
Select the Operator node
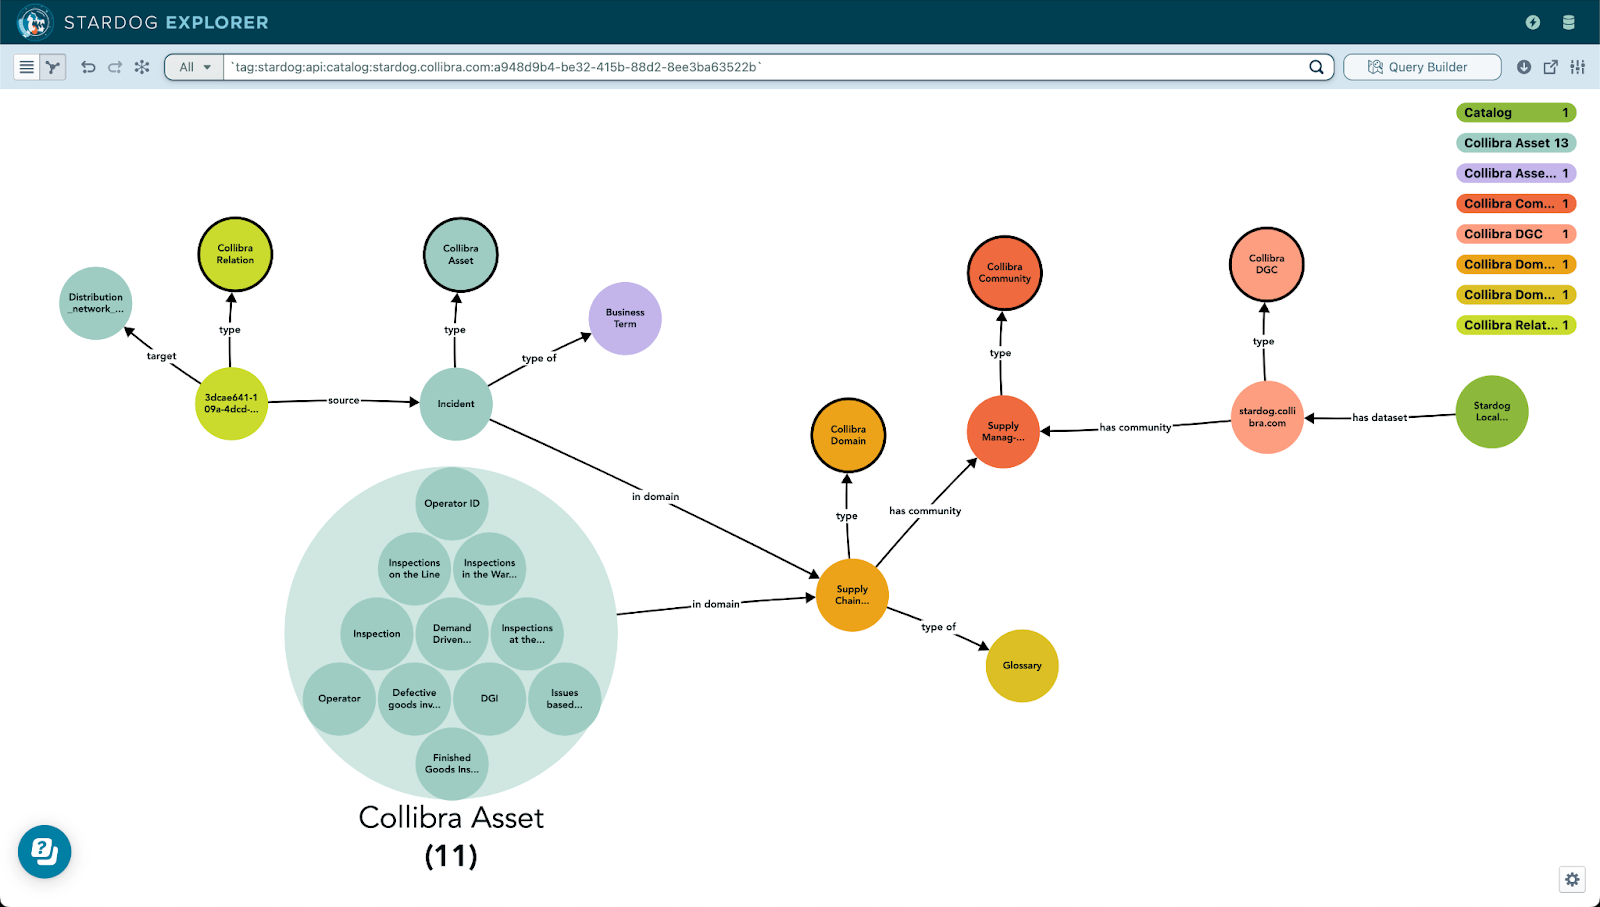pos(339,699)
